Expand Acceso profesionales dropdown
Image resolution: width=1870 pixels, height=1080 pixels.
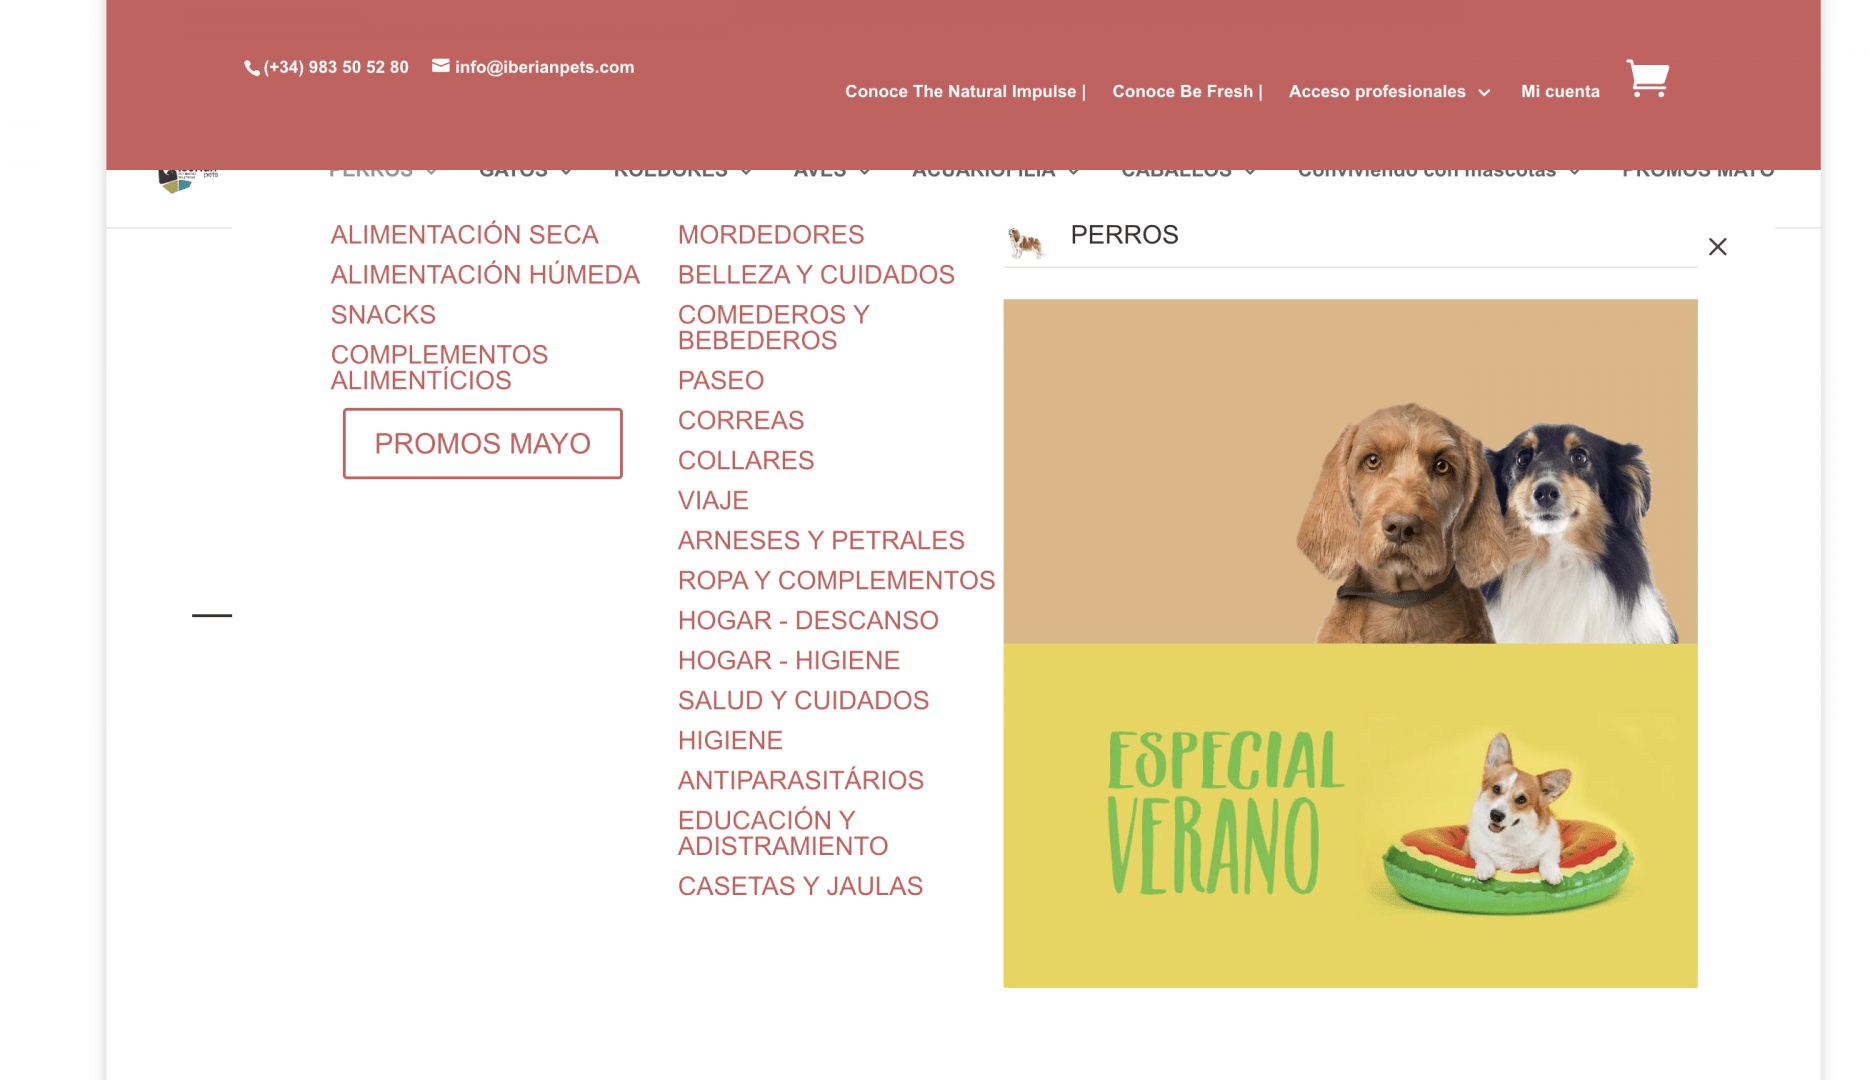click(x=1484, y=92)
